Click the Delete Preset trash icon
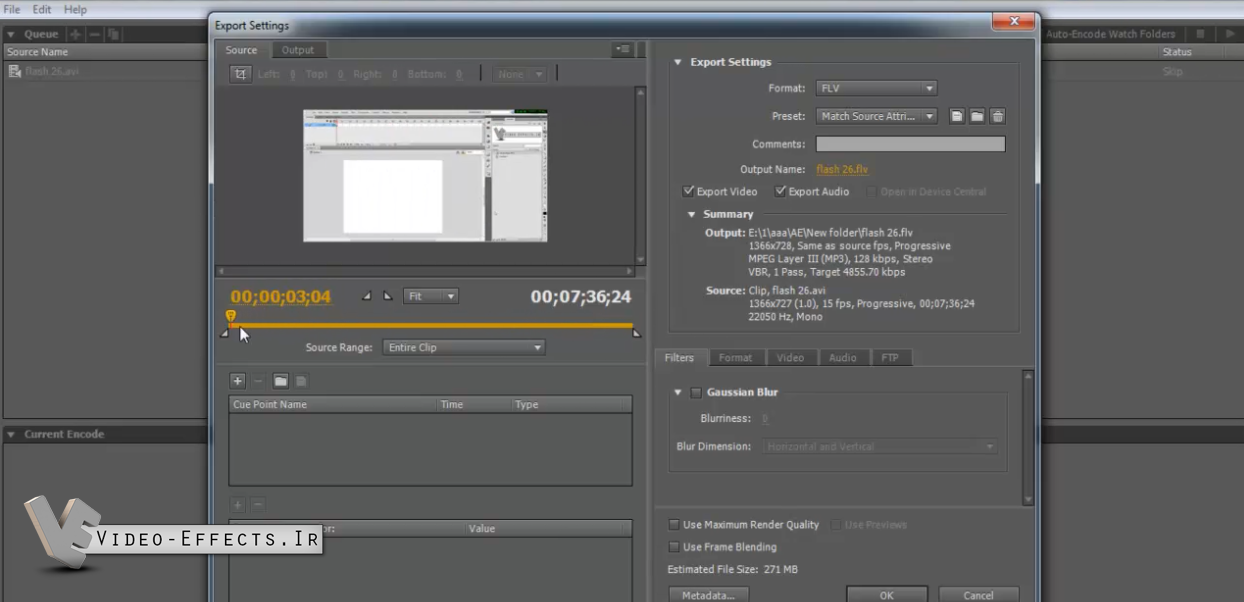Viewport: 1244px width, 602px height. [997, 116]
